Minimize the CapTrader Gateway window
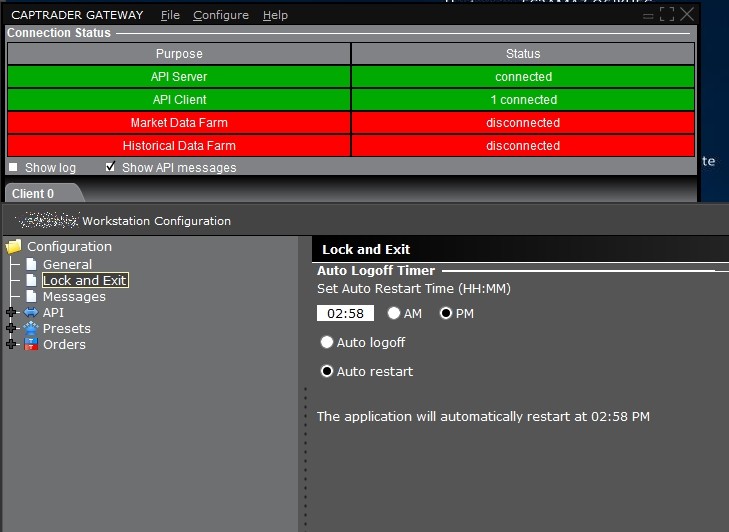The image size is (729, 532). 648,16
